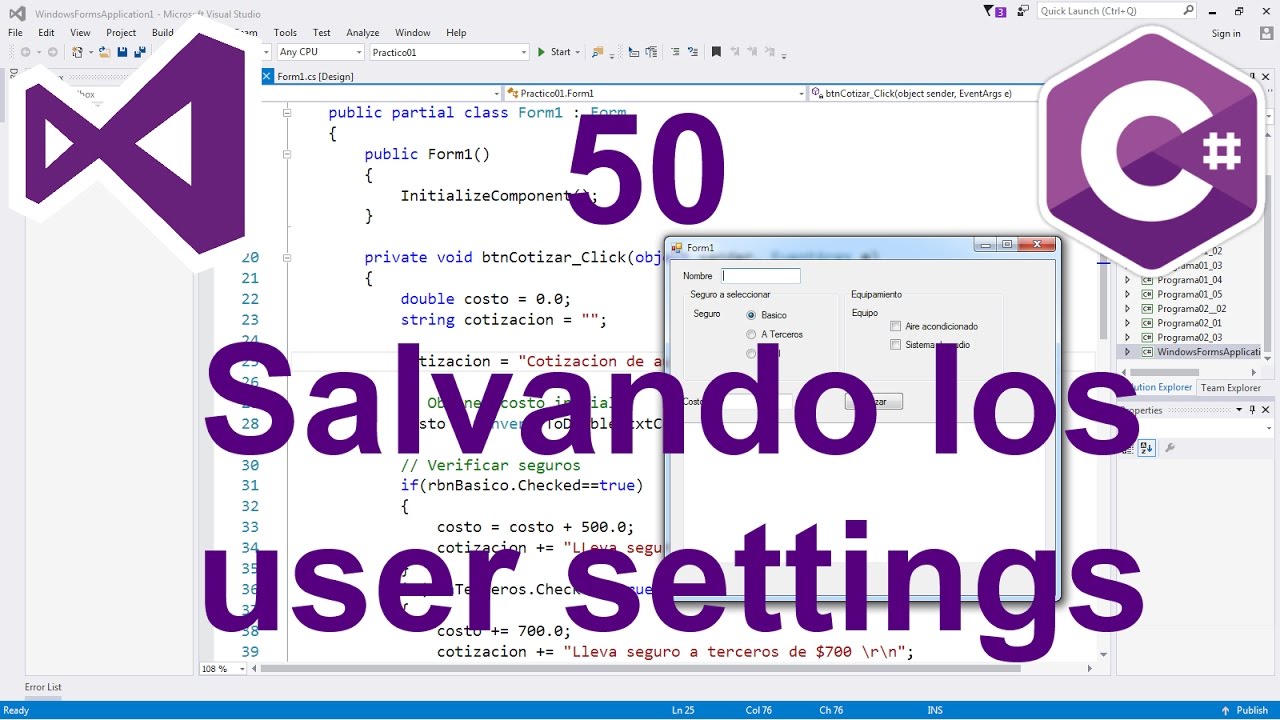Click the Find in Files toolbar icon
Screen dimensions: 1280x720
598,52
